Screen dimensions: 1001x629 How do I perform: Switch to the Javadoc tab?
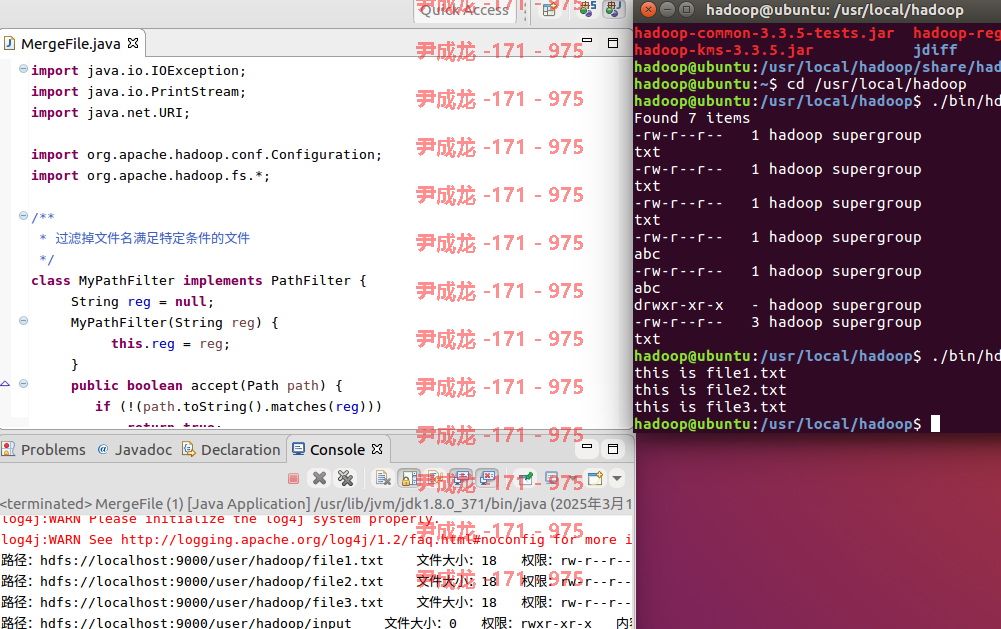[x=135, y=450]
